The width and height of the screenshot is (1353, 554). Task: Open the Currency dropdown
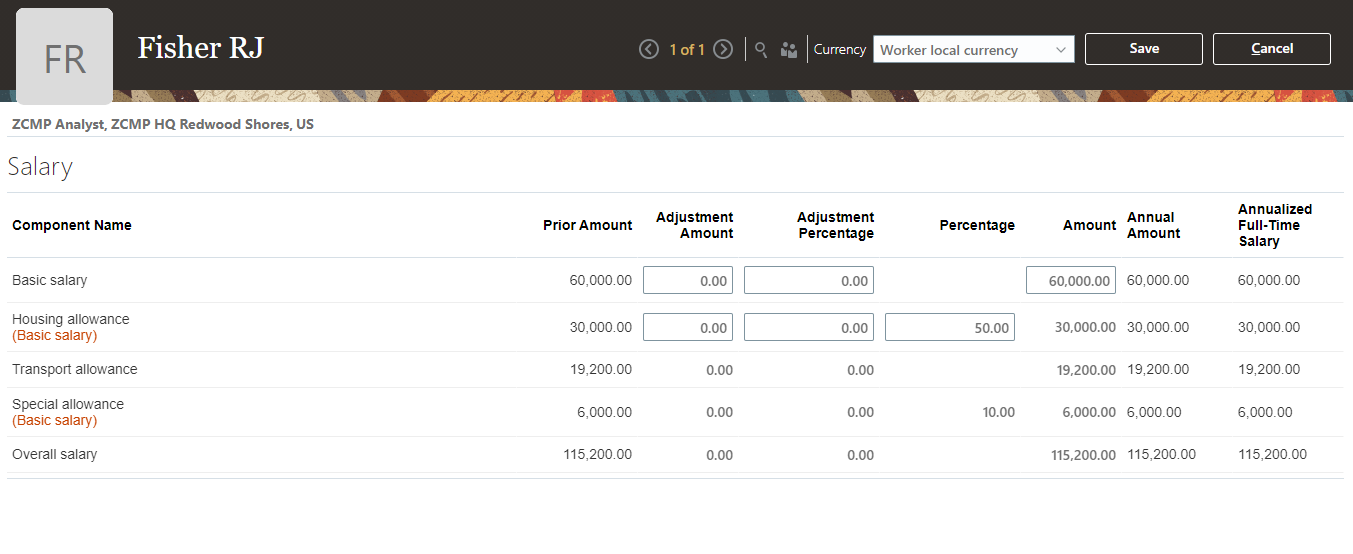pyautogui.click(x=973, y=50)
